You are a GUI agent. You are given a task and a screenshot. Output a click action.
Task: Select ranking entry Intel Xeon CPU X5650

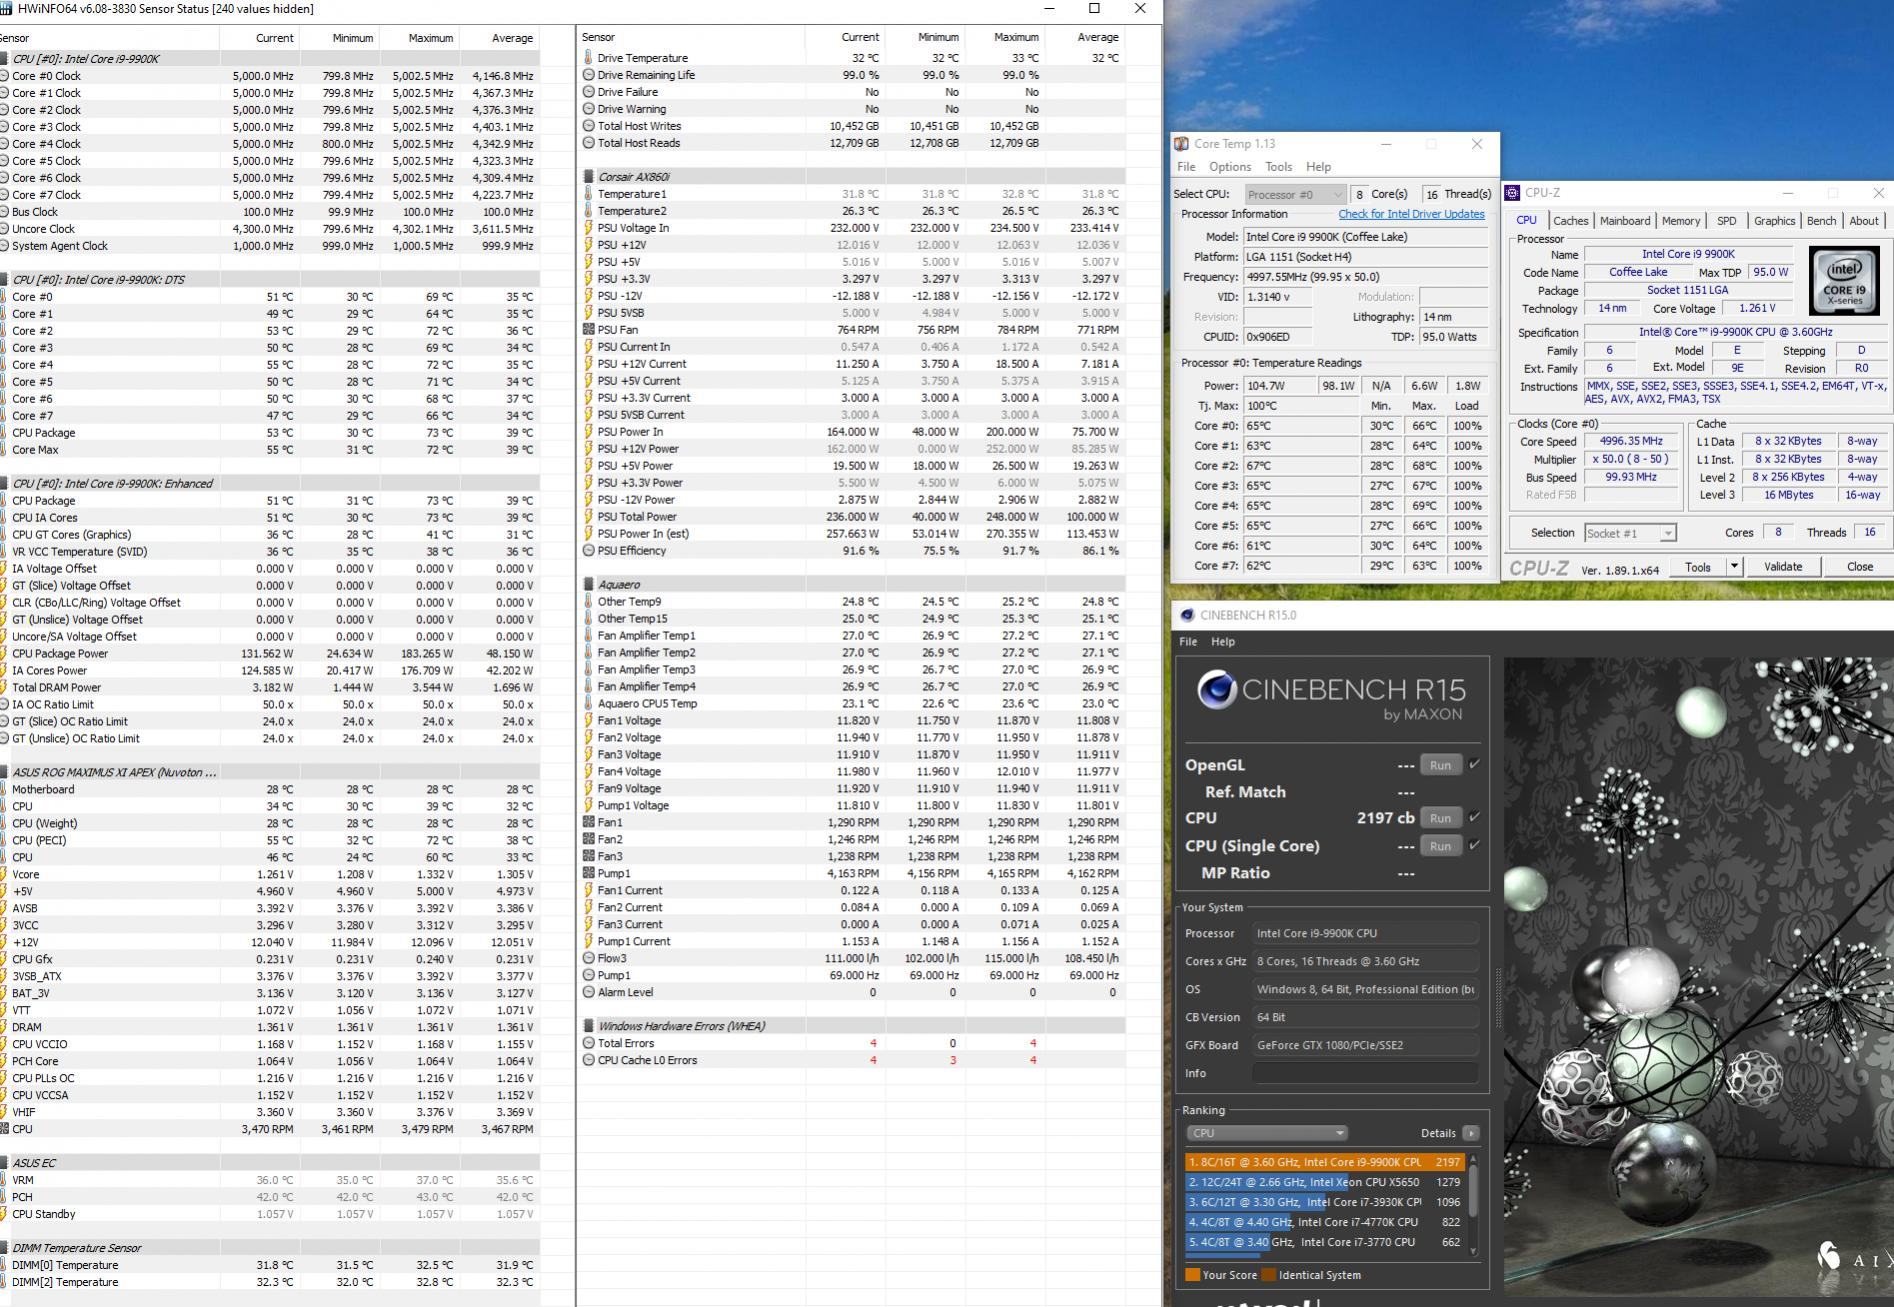click(x=1324, y=1182)
